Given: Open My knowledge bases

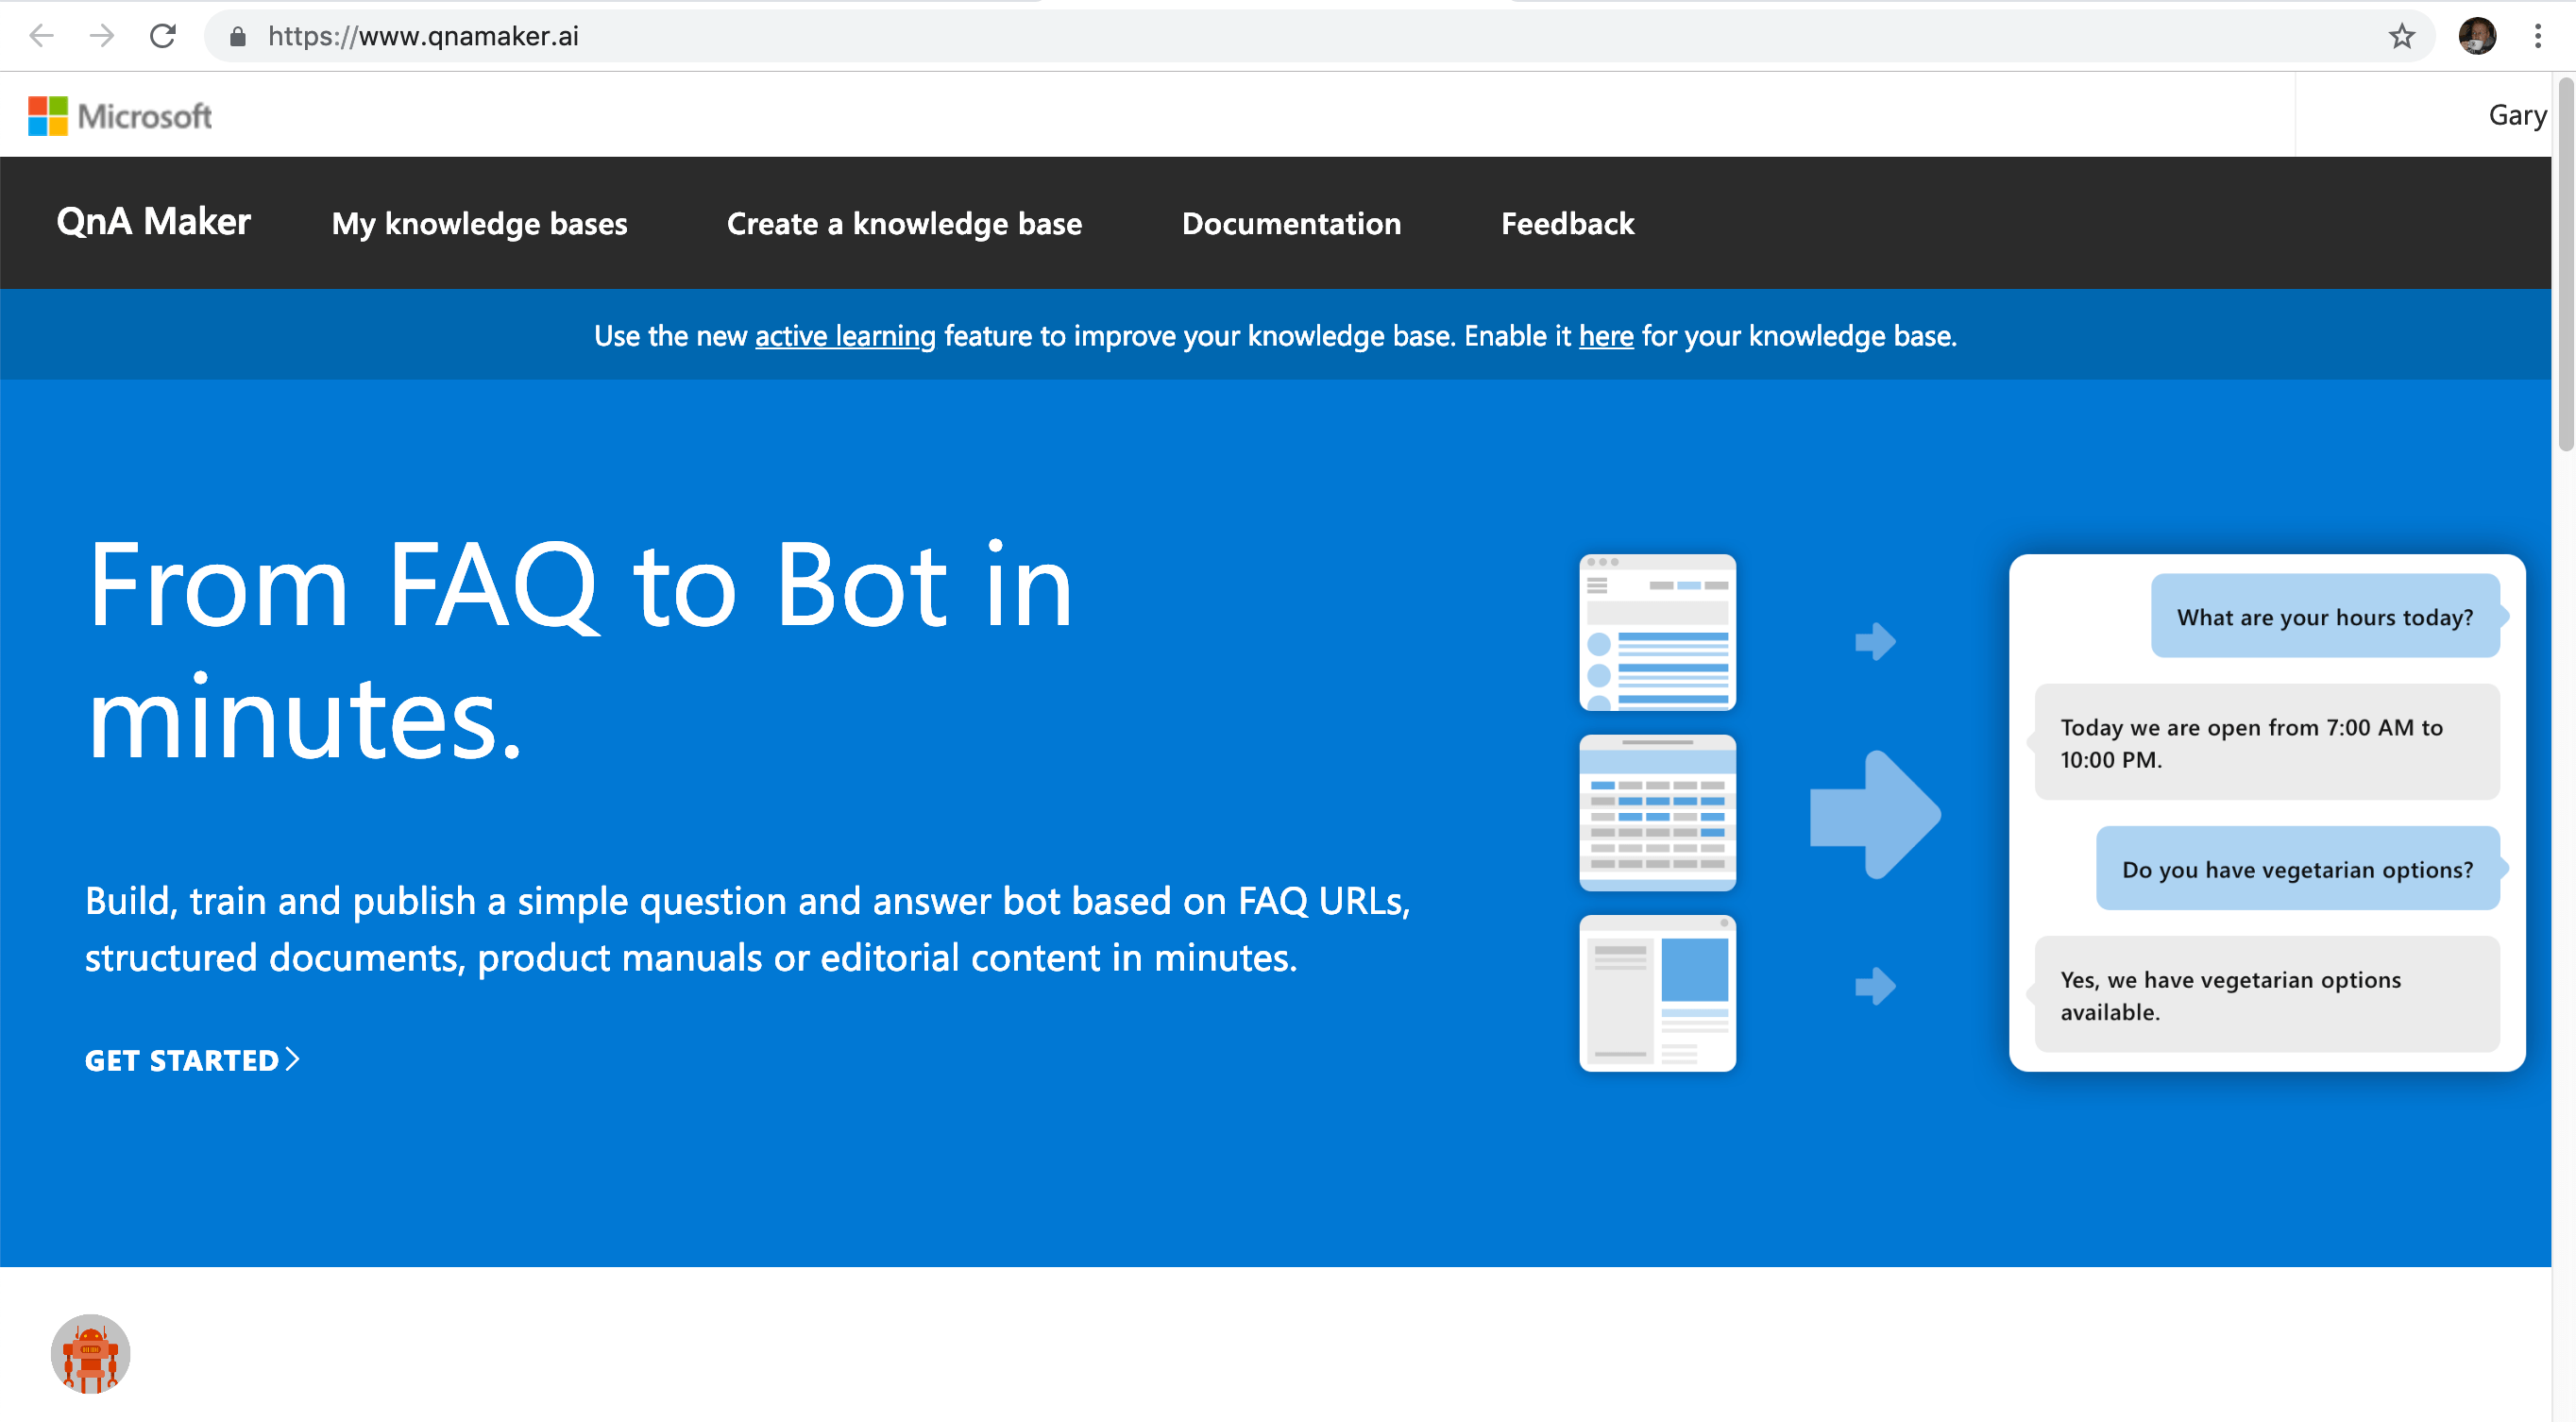Looking at the screenshot, I should pyautogui.click(x=480, y=223).
